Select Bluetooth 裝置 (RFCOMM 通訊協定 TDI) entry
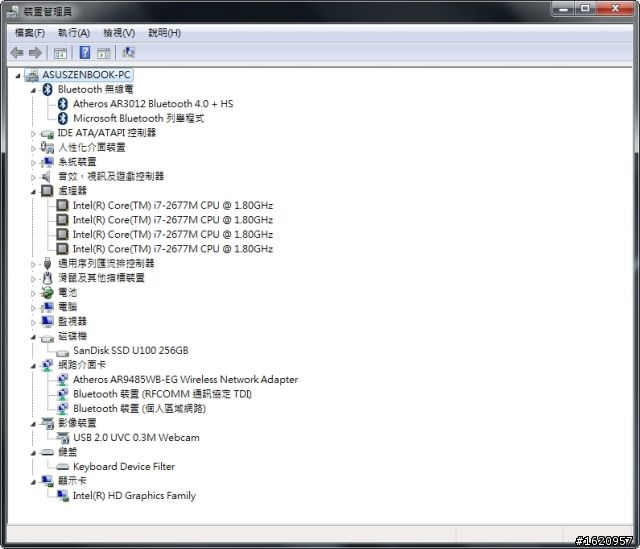Image resolution: width=640 pixels, height=549 pixels. 162,394
